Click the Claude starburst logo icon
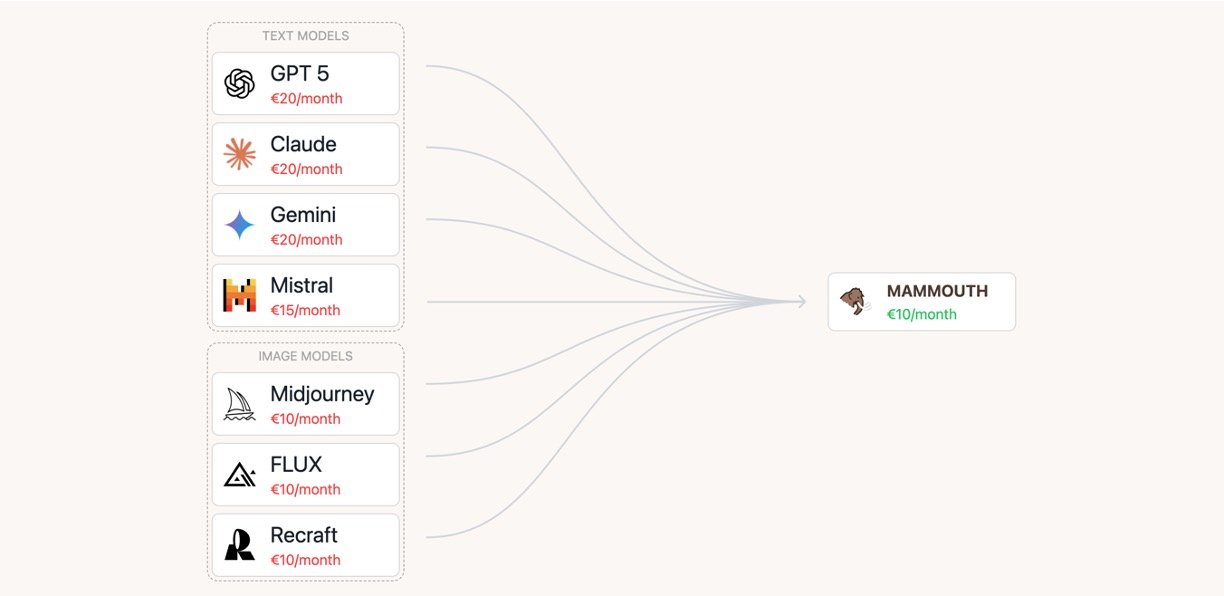Viewport: 1224px width, 596px height. pos(240,154)
